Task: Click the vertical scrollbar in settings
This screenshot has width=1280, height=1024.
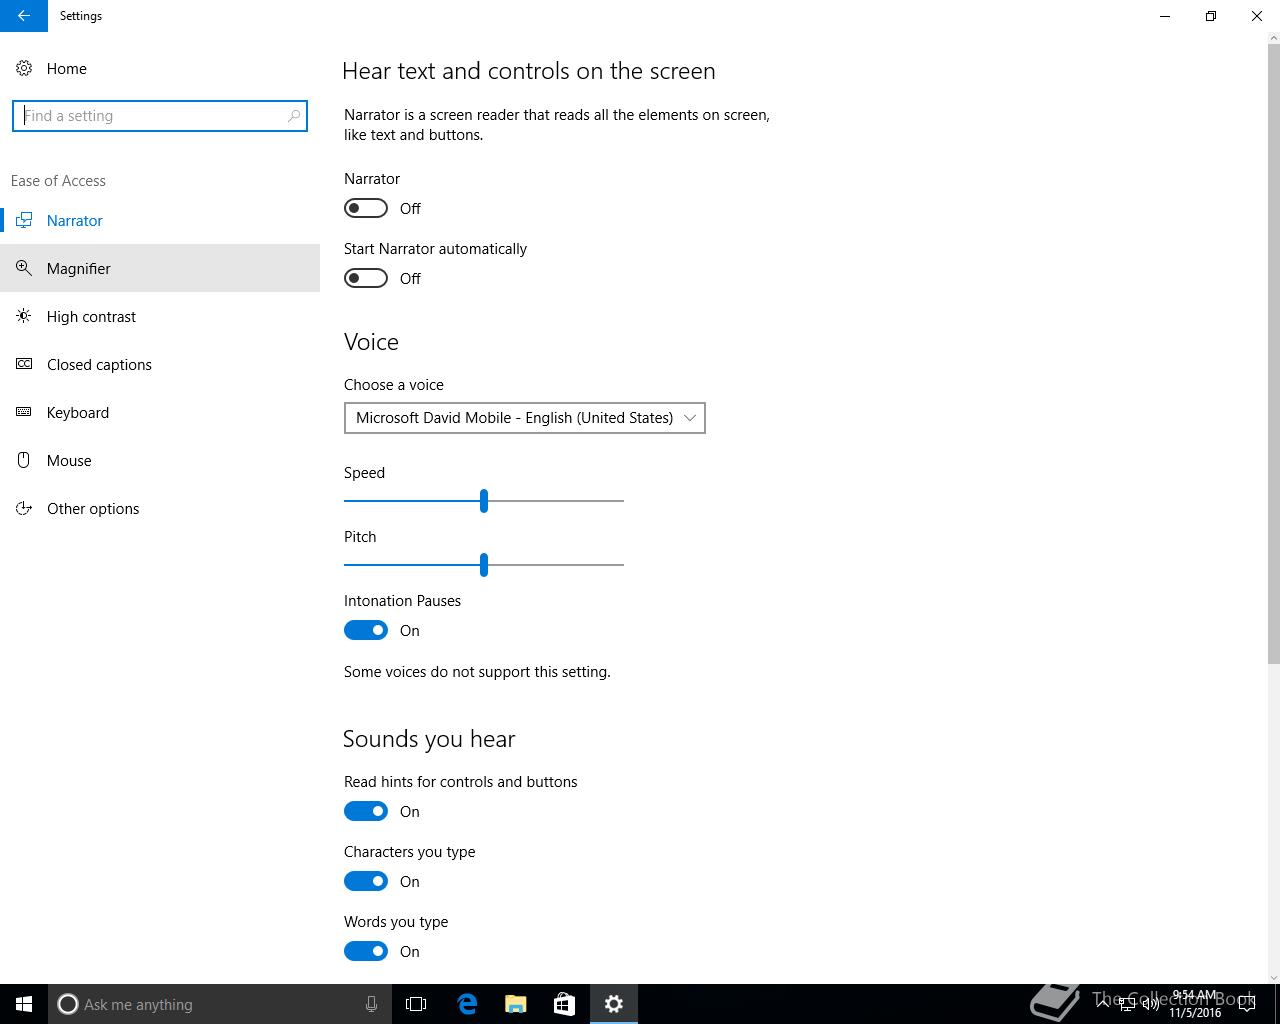Action: click(1274, 354)
